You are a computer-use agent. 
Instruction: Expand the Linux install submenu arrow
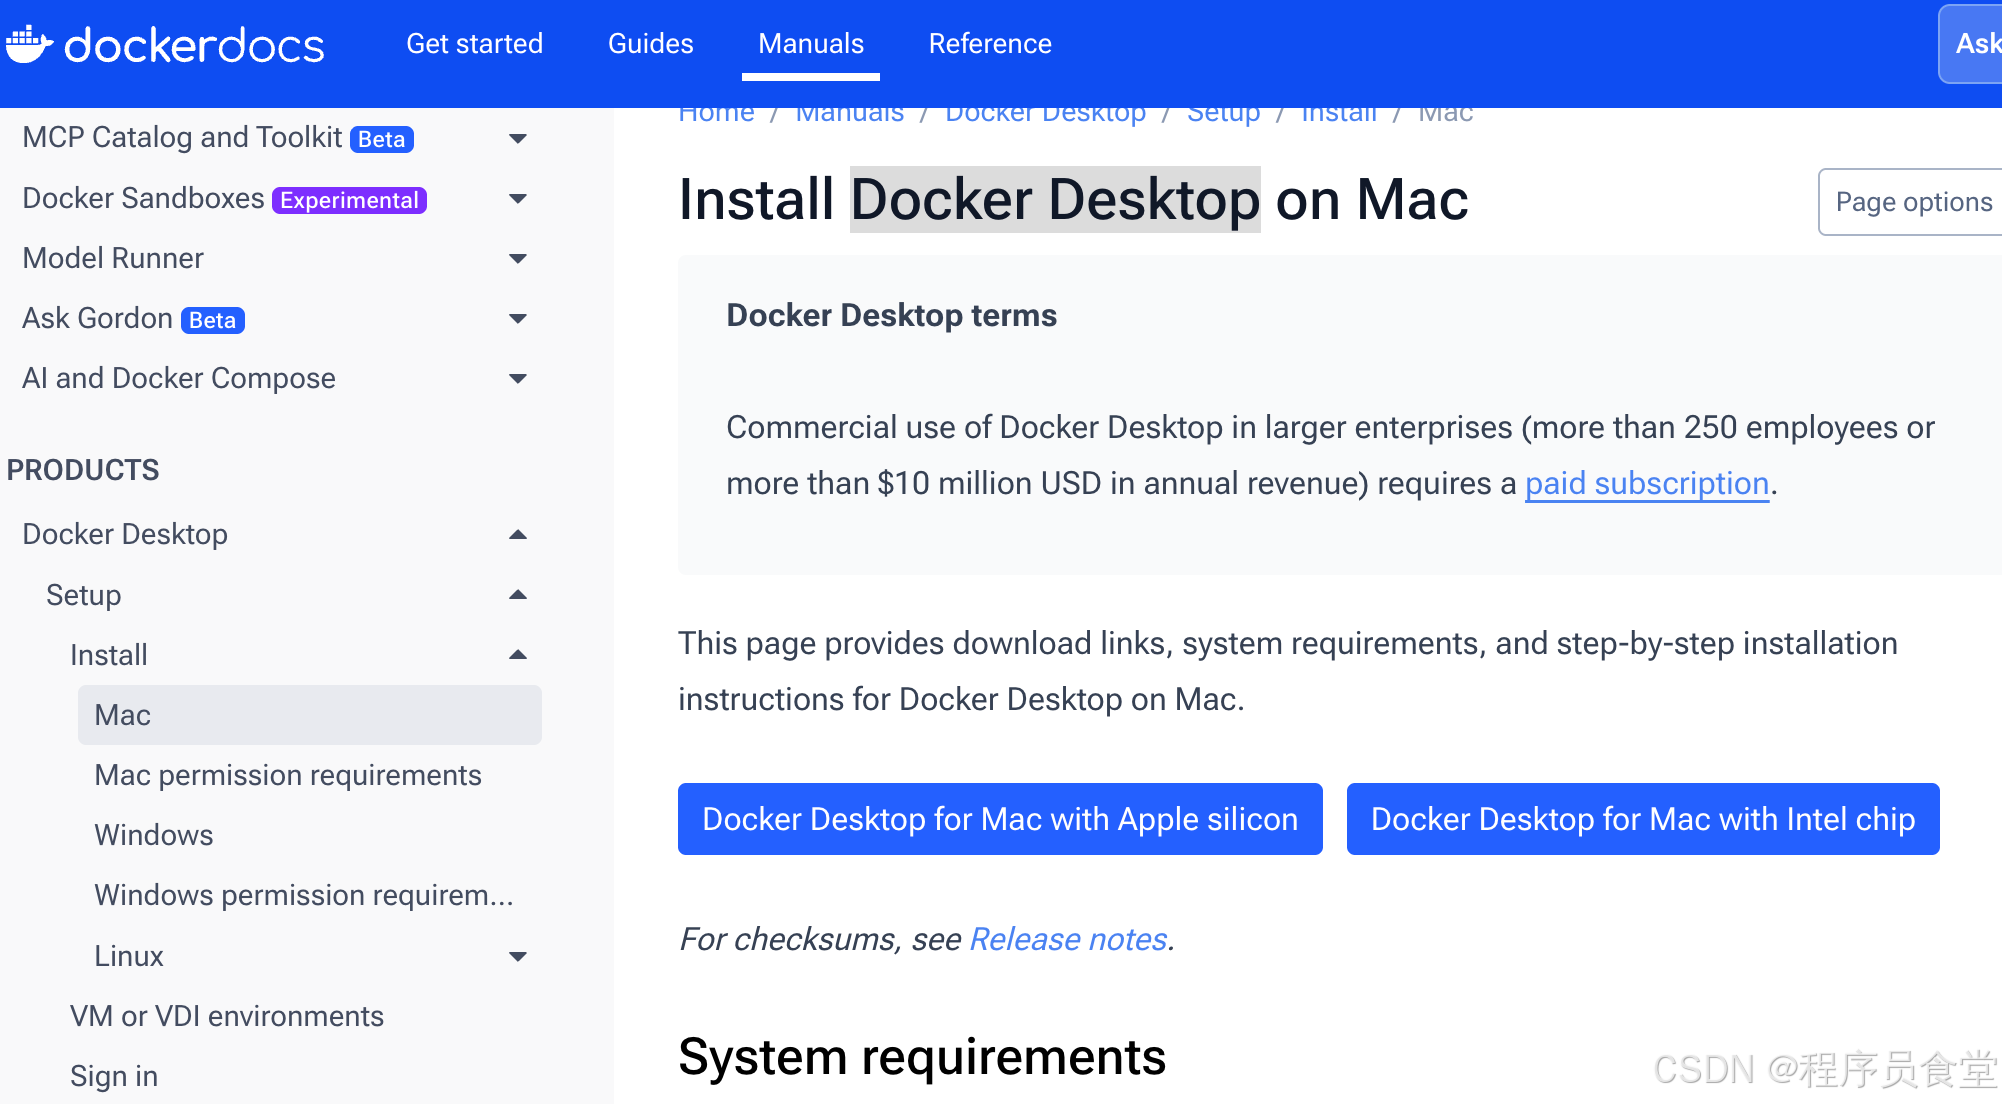coord(517,956)
